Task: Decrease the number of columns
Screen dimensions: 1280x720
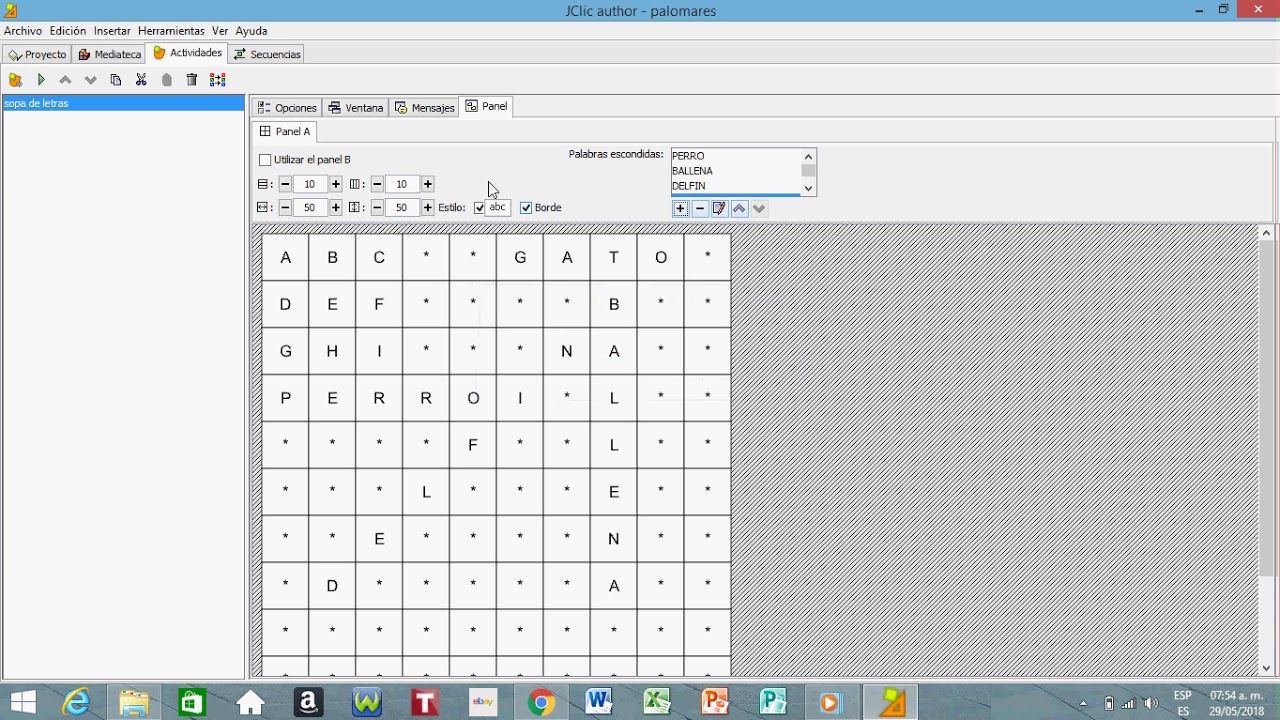Action: point(377,184)
